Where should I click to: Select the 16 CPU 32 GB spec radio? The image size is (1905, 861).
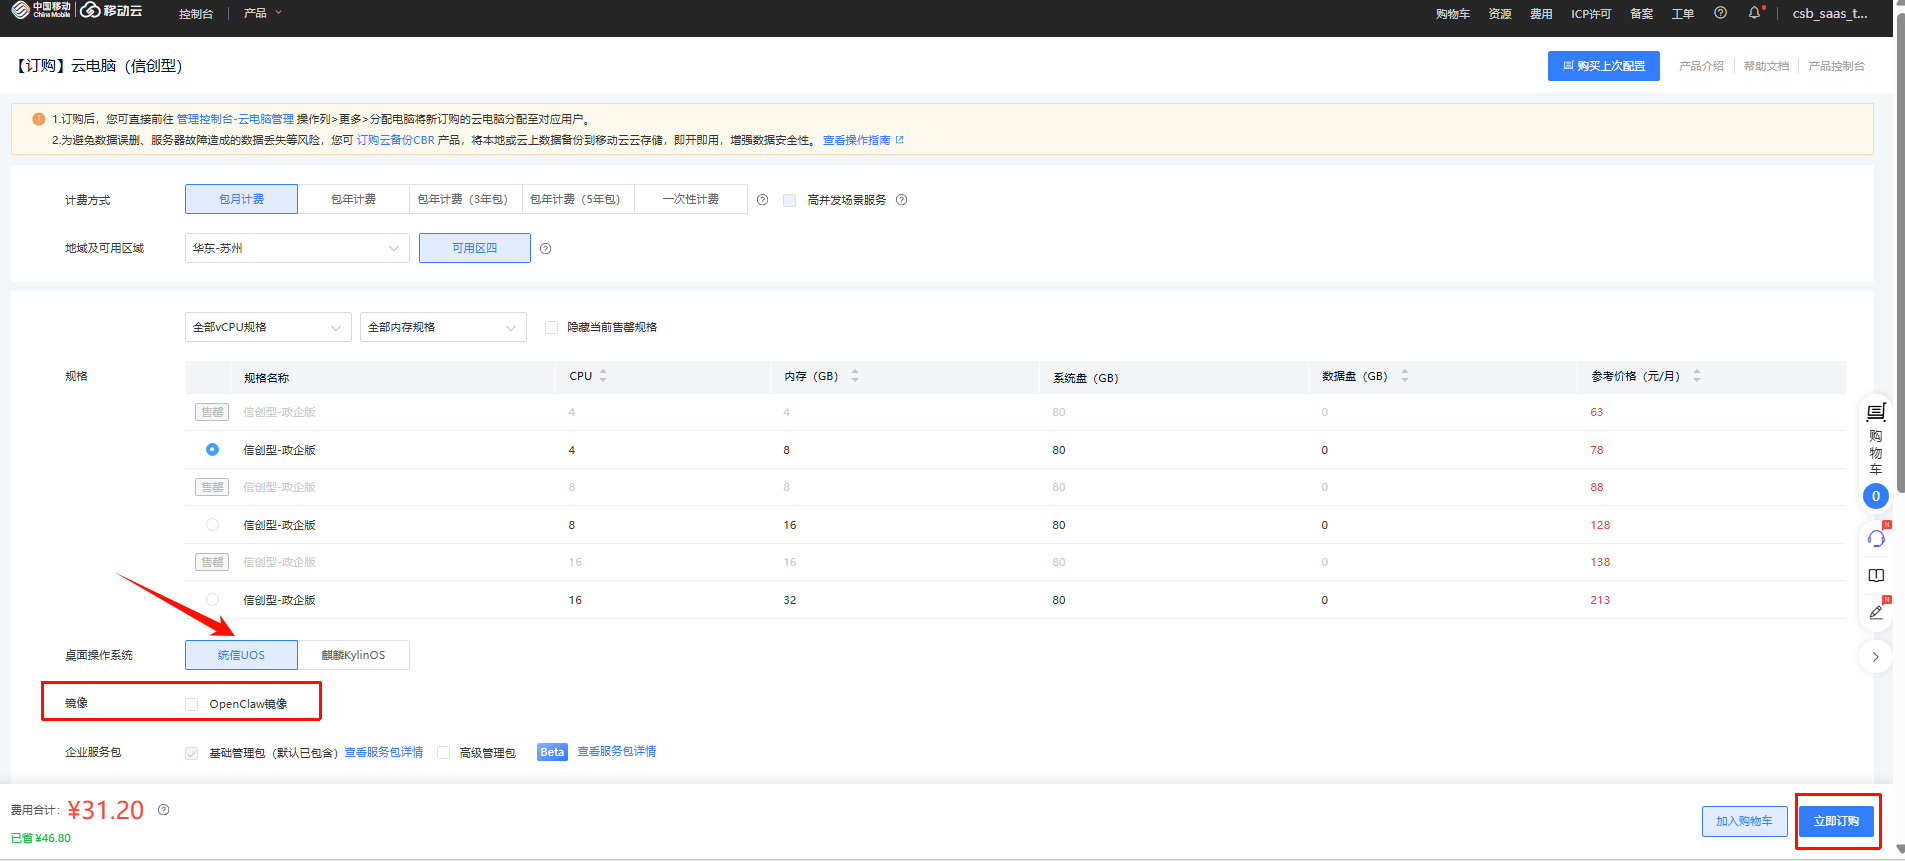(212, 600)
